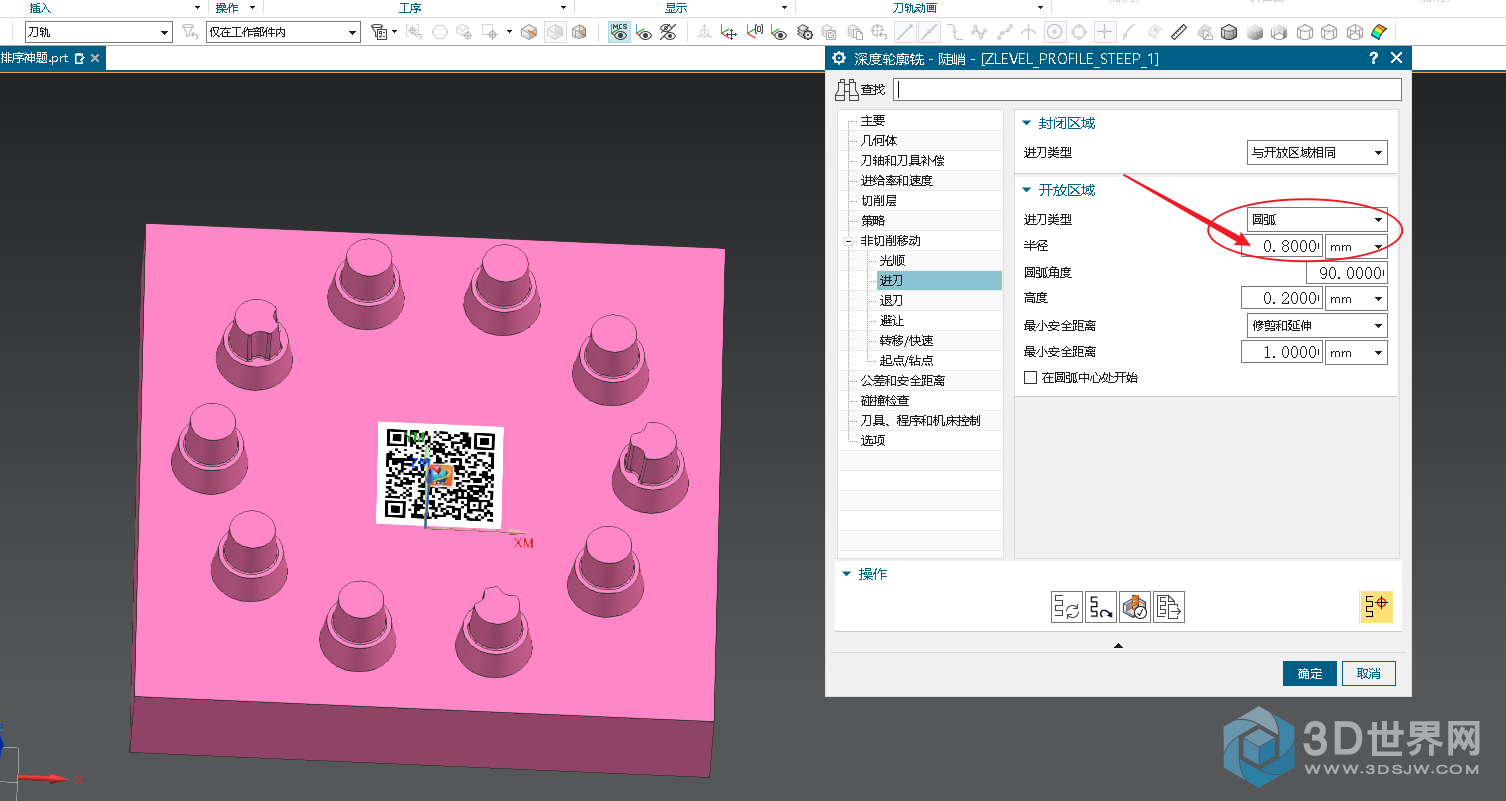1506x801 pixels.
Task: Click the pop-out icon on 排序神题.prt tab
Action: click(x=80, y=58)
